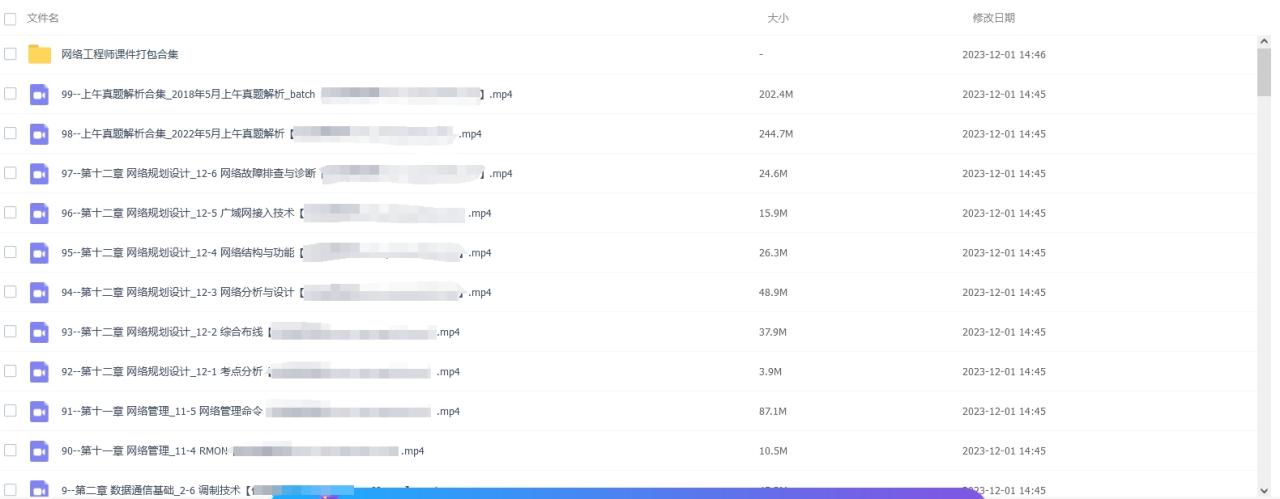Sort by 文件名 column header
The width and height of the screenshot is (1280, 499).
pyautogui.click(x=43, y=18)
